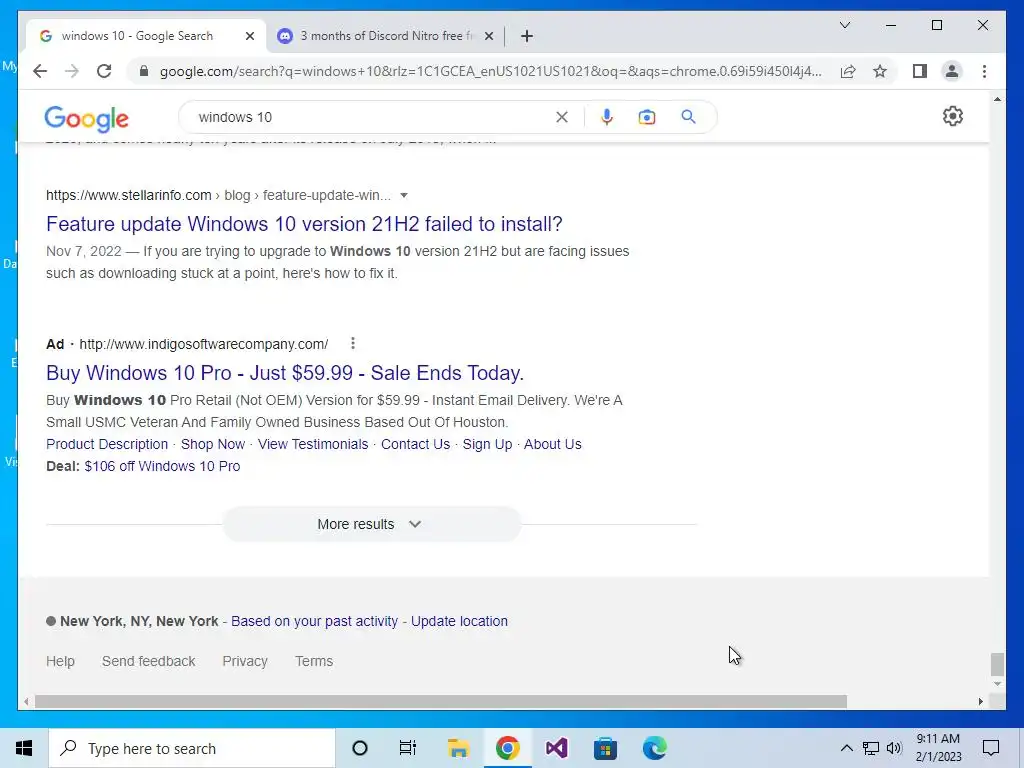1024x768 pixels.
Task: Close the windows 10 Google Search tab
Action: coord(249,36)
